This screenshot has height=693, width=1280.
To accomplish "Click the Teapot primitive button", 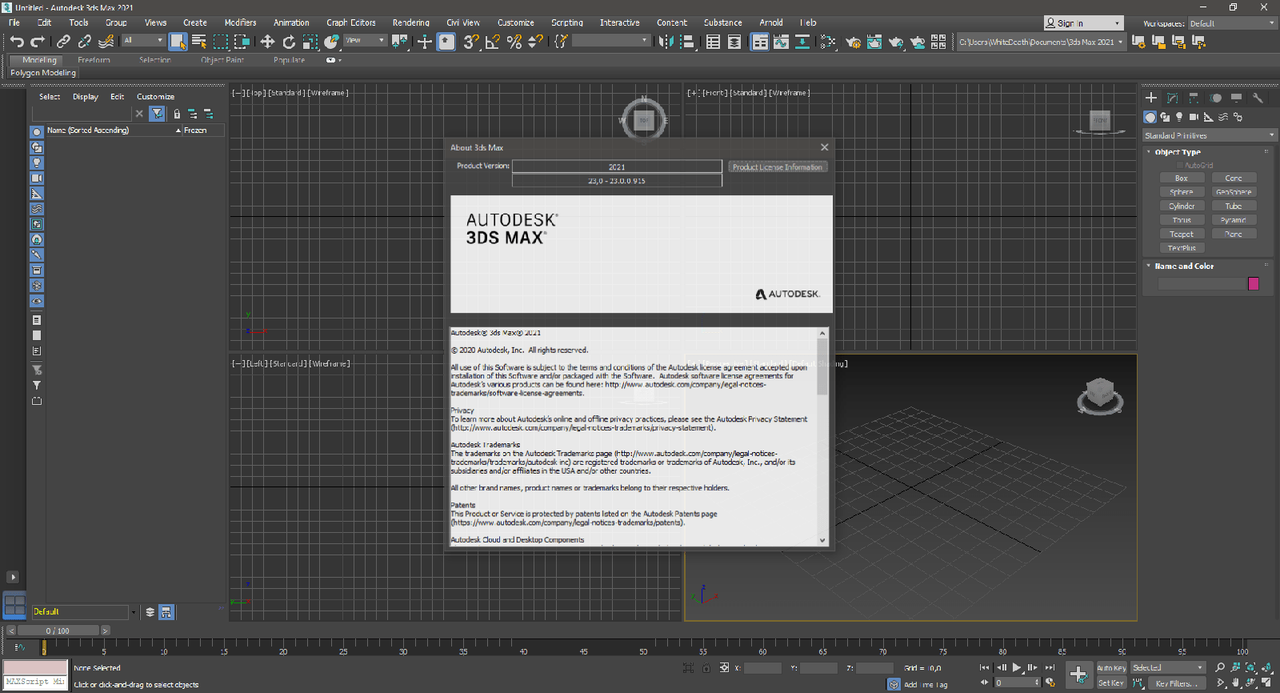I will (x=1182, y=234).
